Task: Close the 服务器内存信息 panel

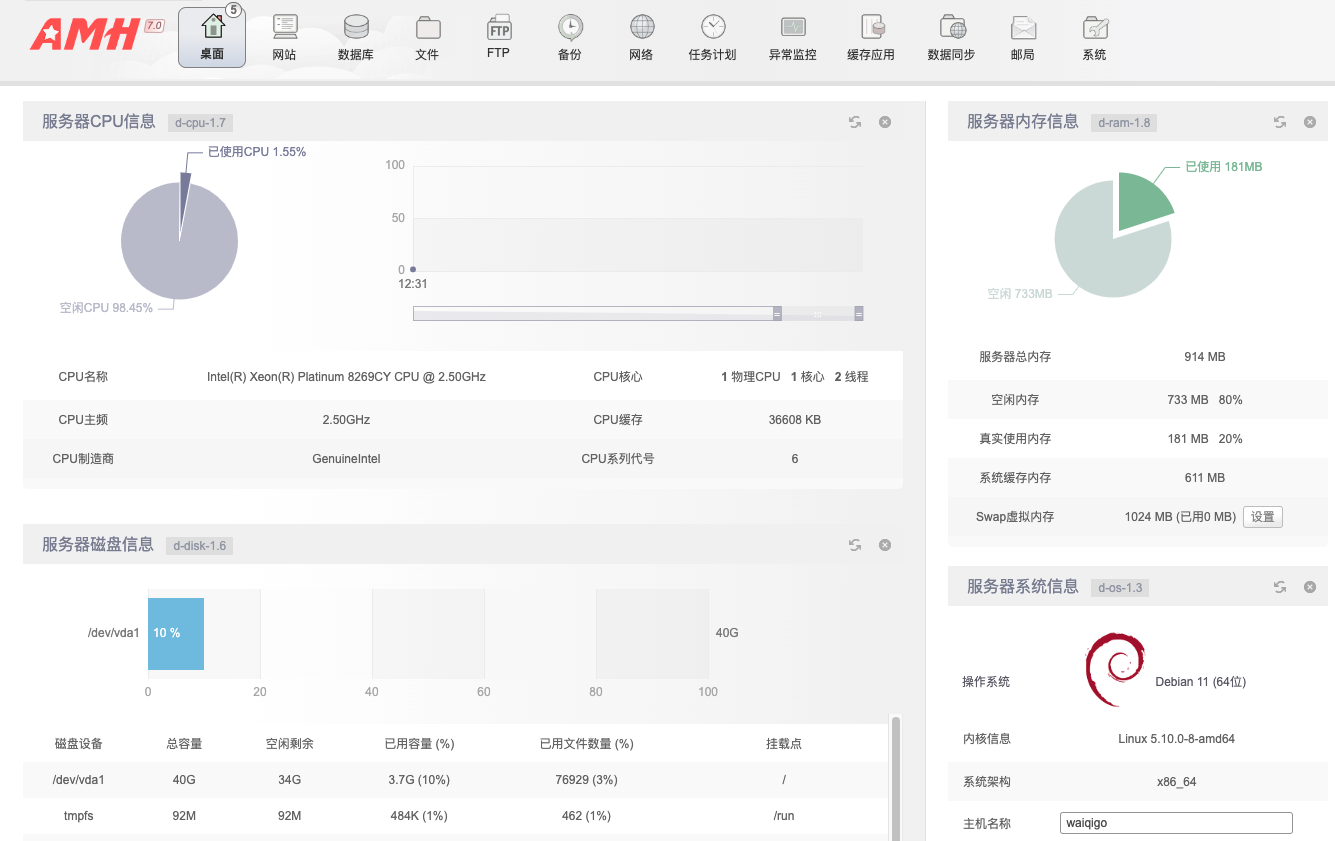Action: pyautogui.click(x=1309, y=122)
